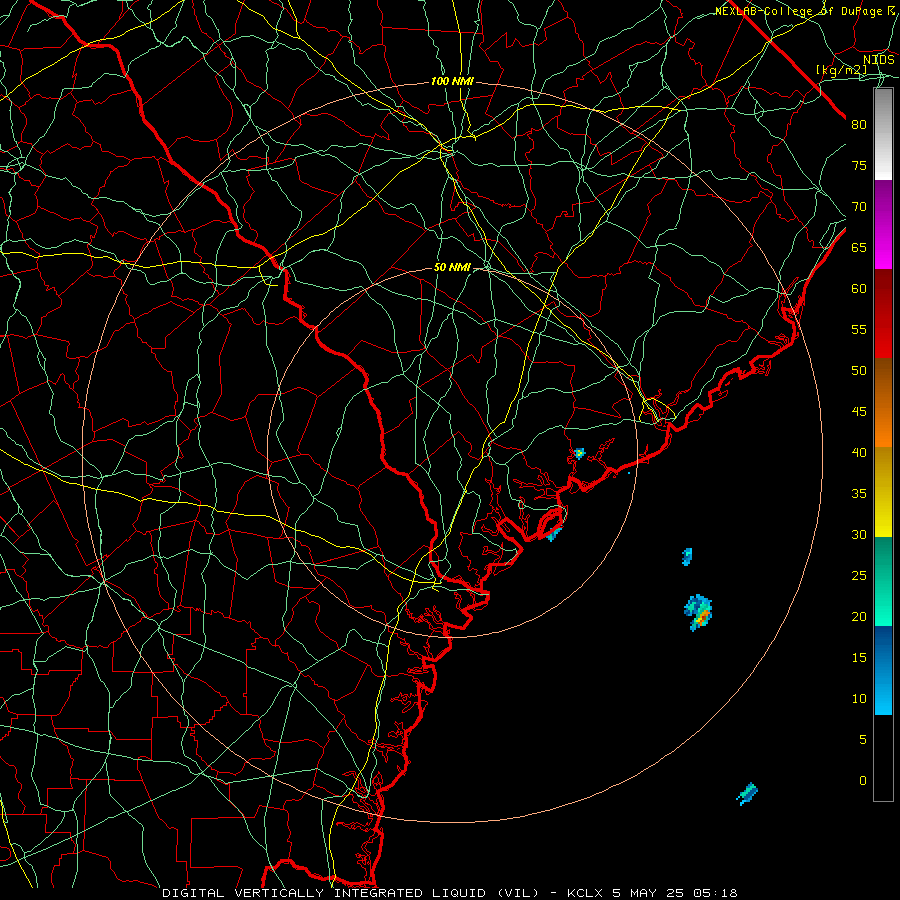Select the blue-cyan segment of the color bar
The image size is (900, 900).
click(x=883, y=670)
